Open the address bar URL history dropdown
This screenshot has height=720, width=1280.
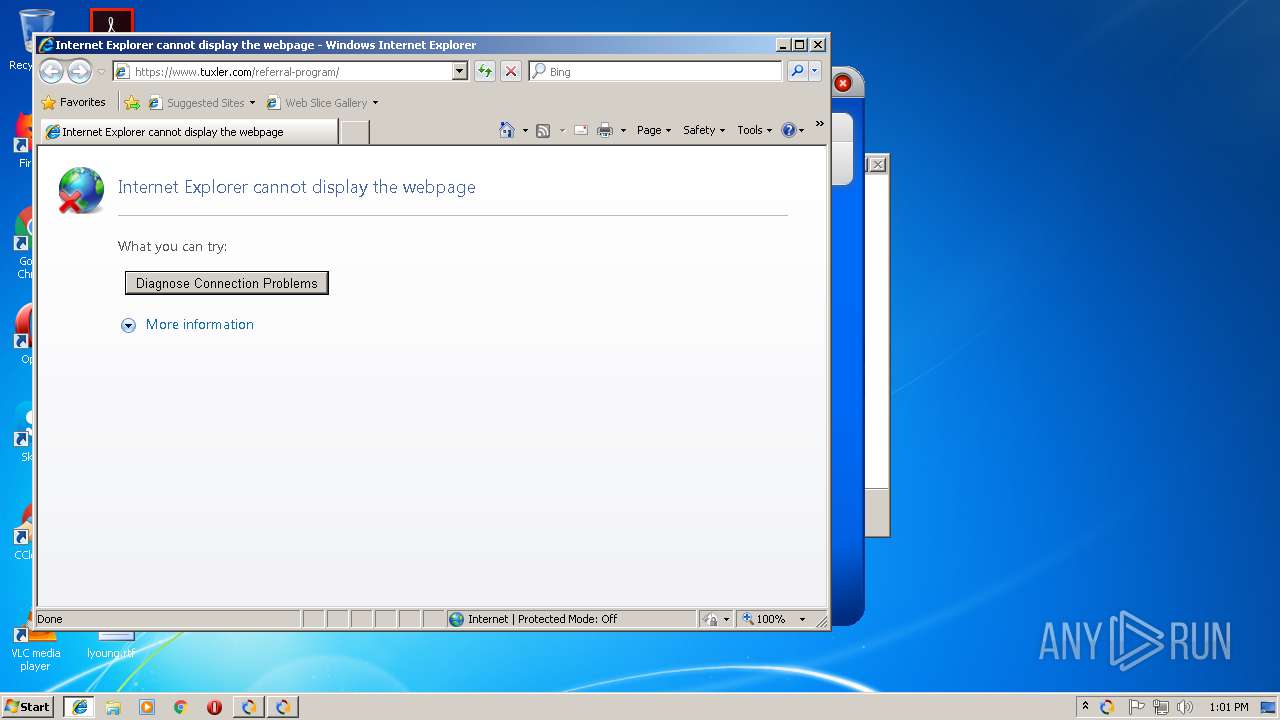(x=460, y=71)
